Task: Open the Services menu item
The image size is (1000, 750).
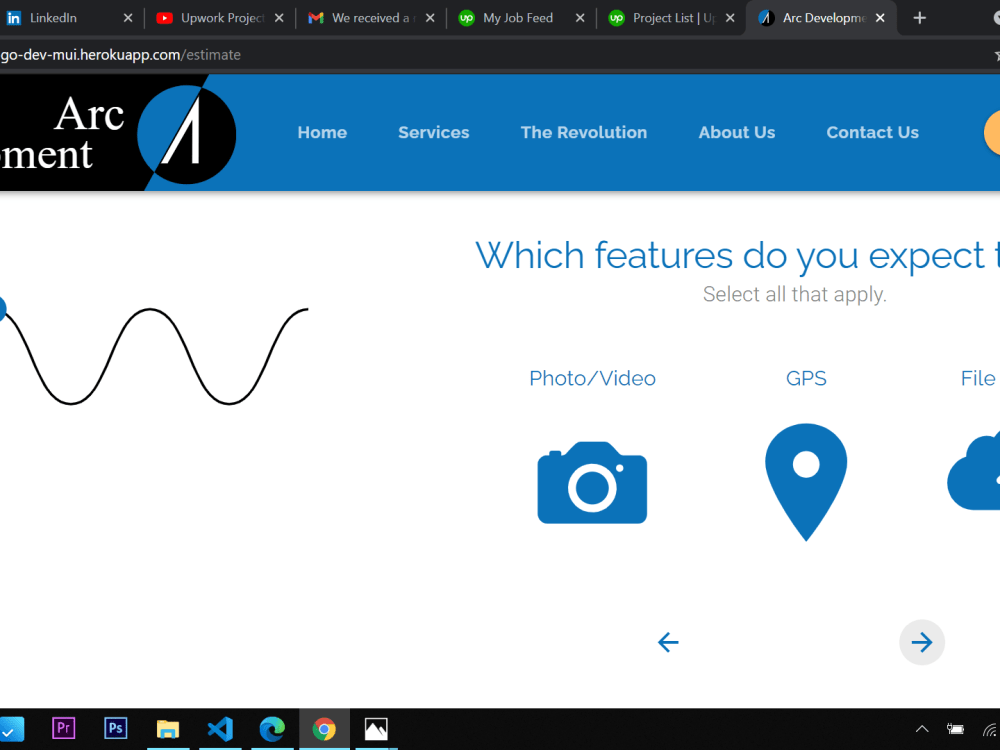Action: tap(434, 132)
